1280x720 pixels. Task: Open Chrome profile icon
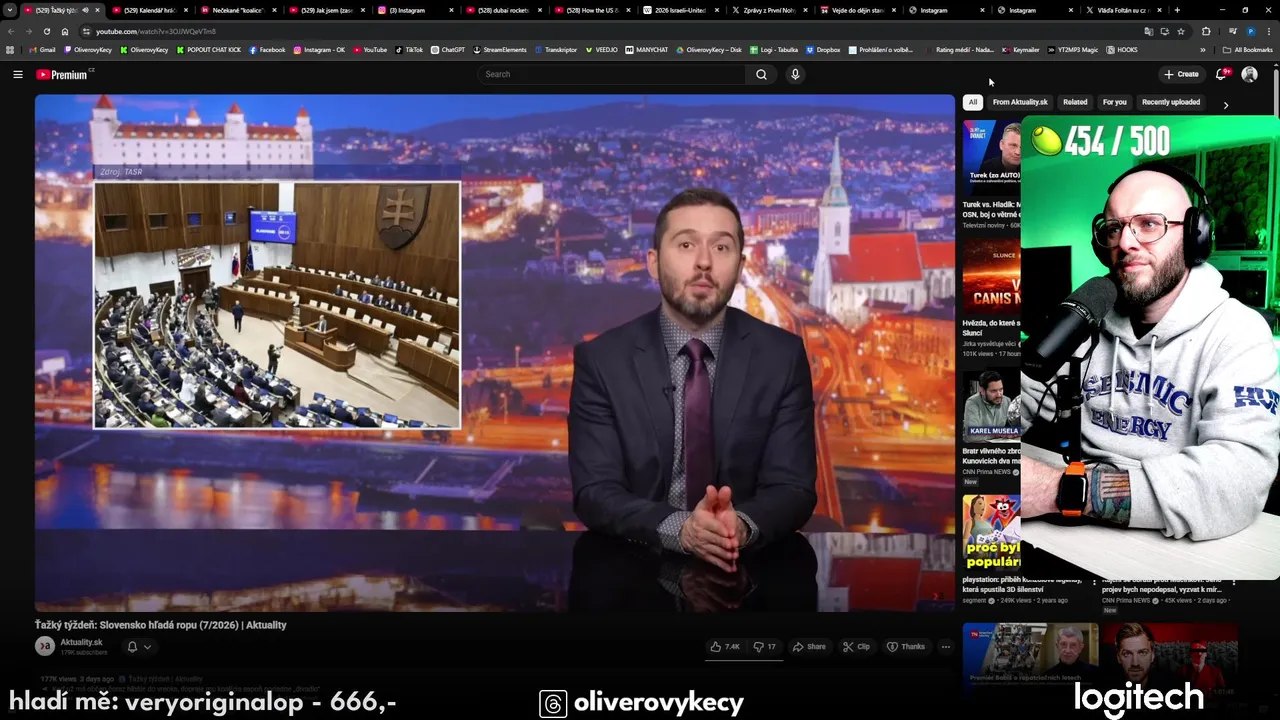[x=1251, y=31]
